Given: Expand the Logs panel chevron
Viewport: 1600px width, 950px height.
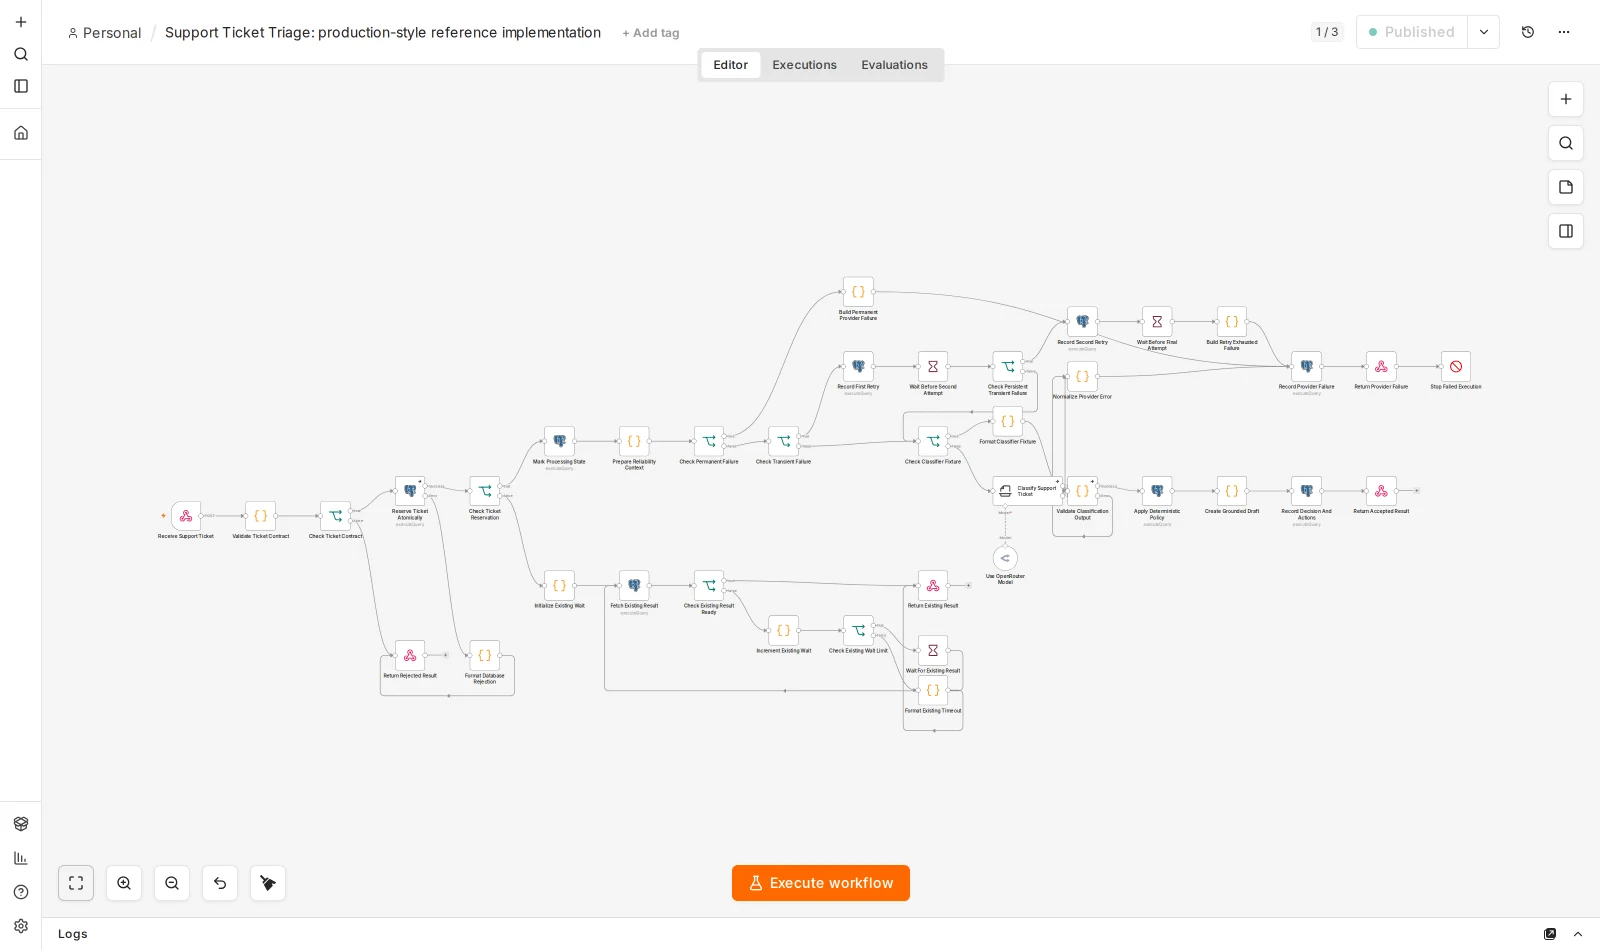Looking at the screenshot, I should [x=1578, y=934].
